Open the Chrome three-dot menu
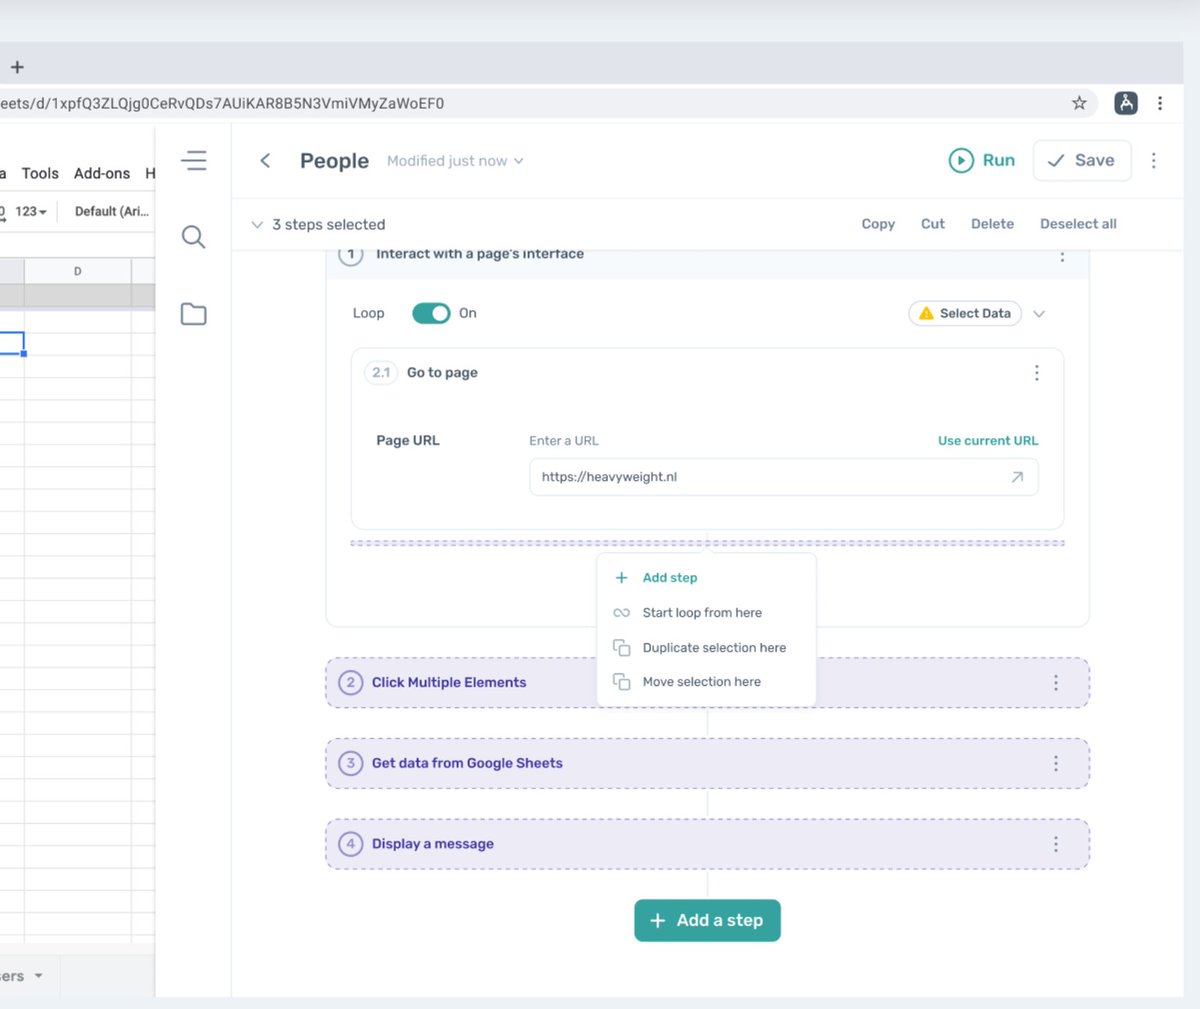 pyautogui.click(x=1160, y=103)
